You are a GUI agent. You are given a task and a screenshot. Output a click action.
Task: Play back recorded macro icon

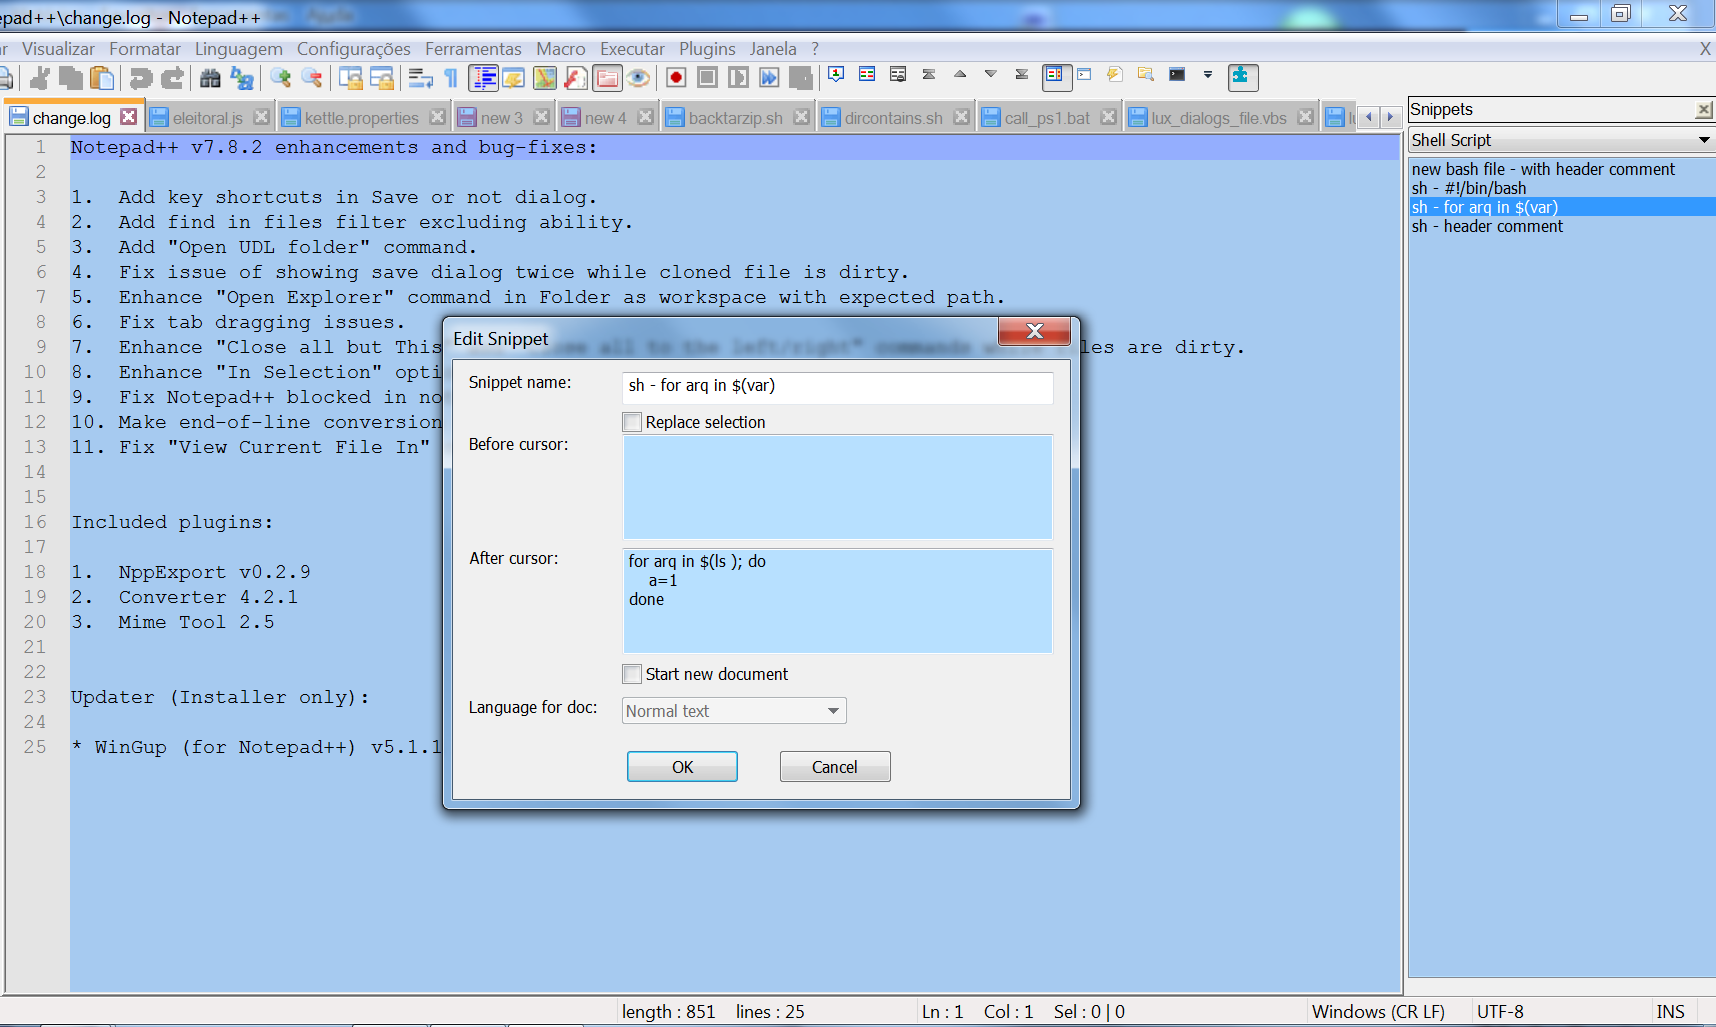tap(738, 78)
